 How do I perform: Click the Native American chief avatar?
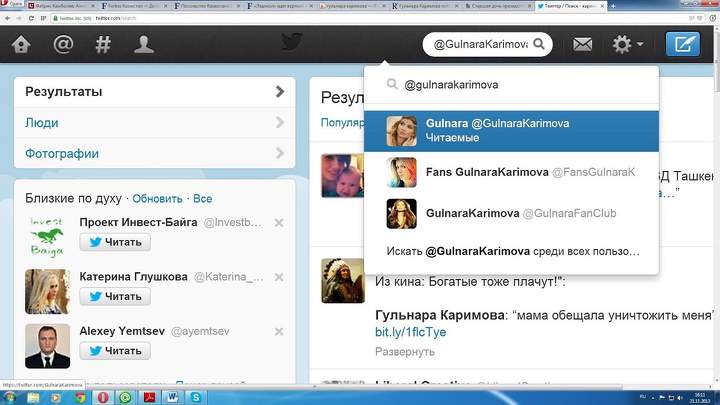[x=343, y=281]
